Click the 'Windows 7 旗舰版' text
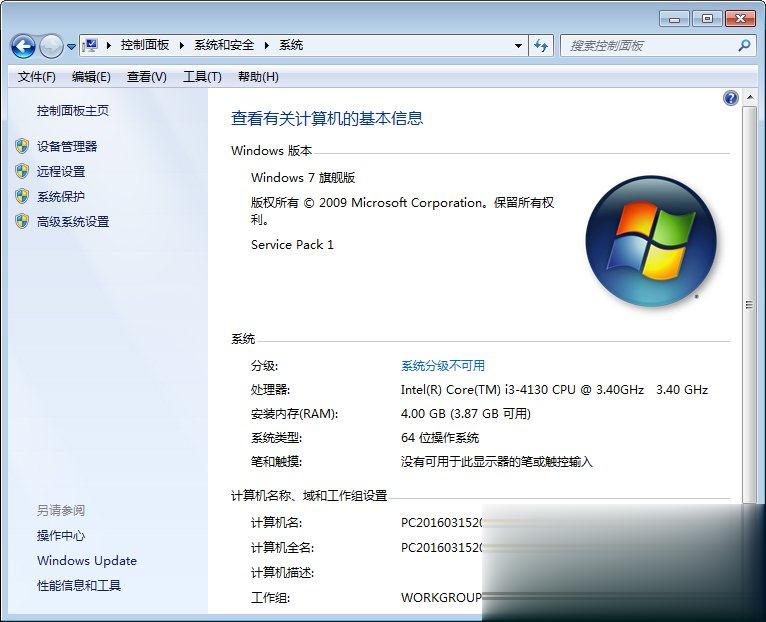 click(303, 177)
